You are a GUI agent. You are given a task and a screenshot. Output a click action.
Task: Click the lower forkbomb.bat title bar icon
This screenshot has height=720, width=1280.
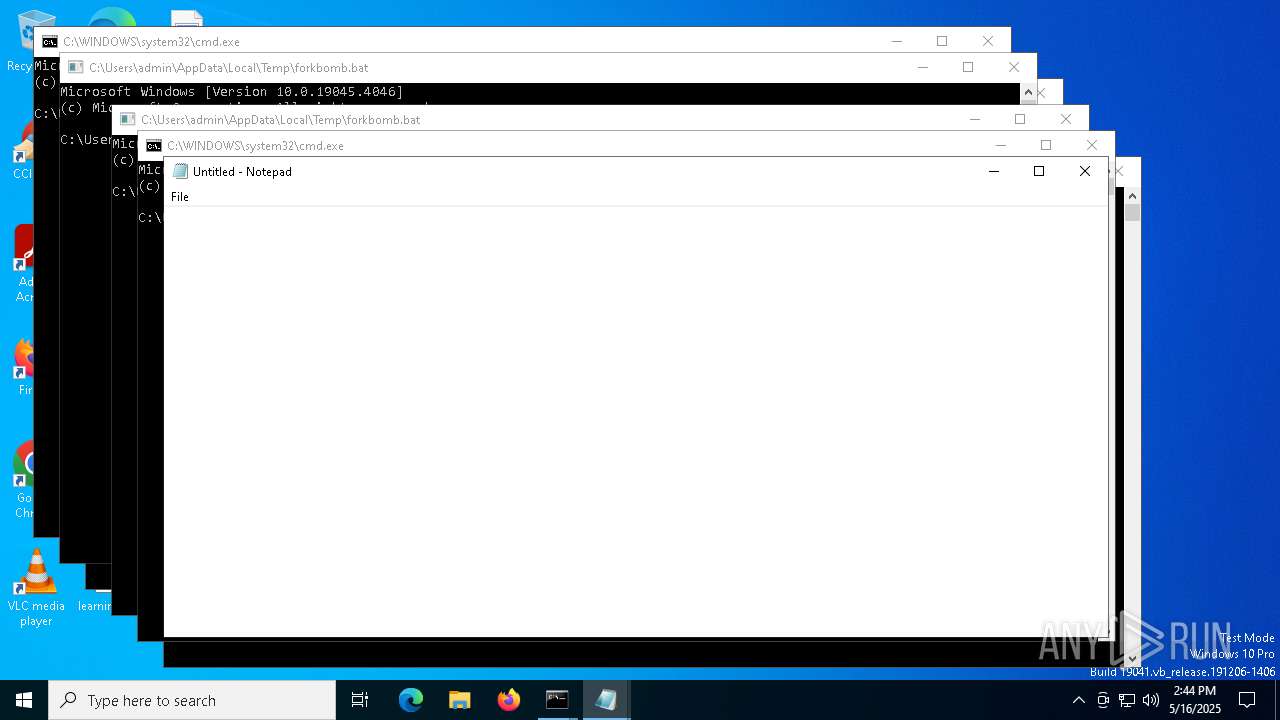pos(128,120)
